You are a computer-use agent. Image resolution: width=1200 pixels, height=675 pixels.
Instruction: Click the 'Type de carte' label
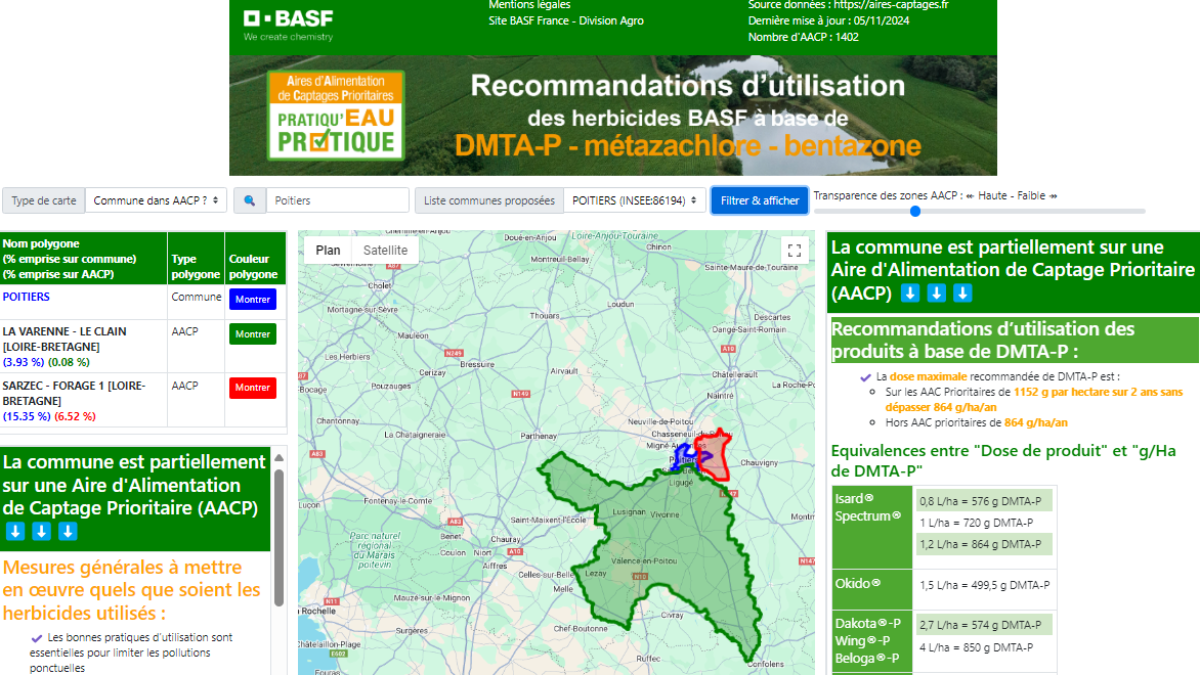coord(44,200)
